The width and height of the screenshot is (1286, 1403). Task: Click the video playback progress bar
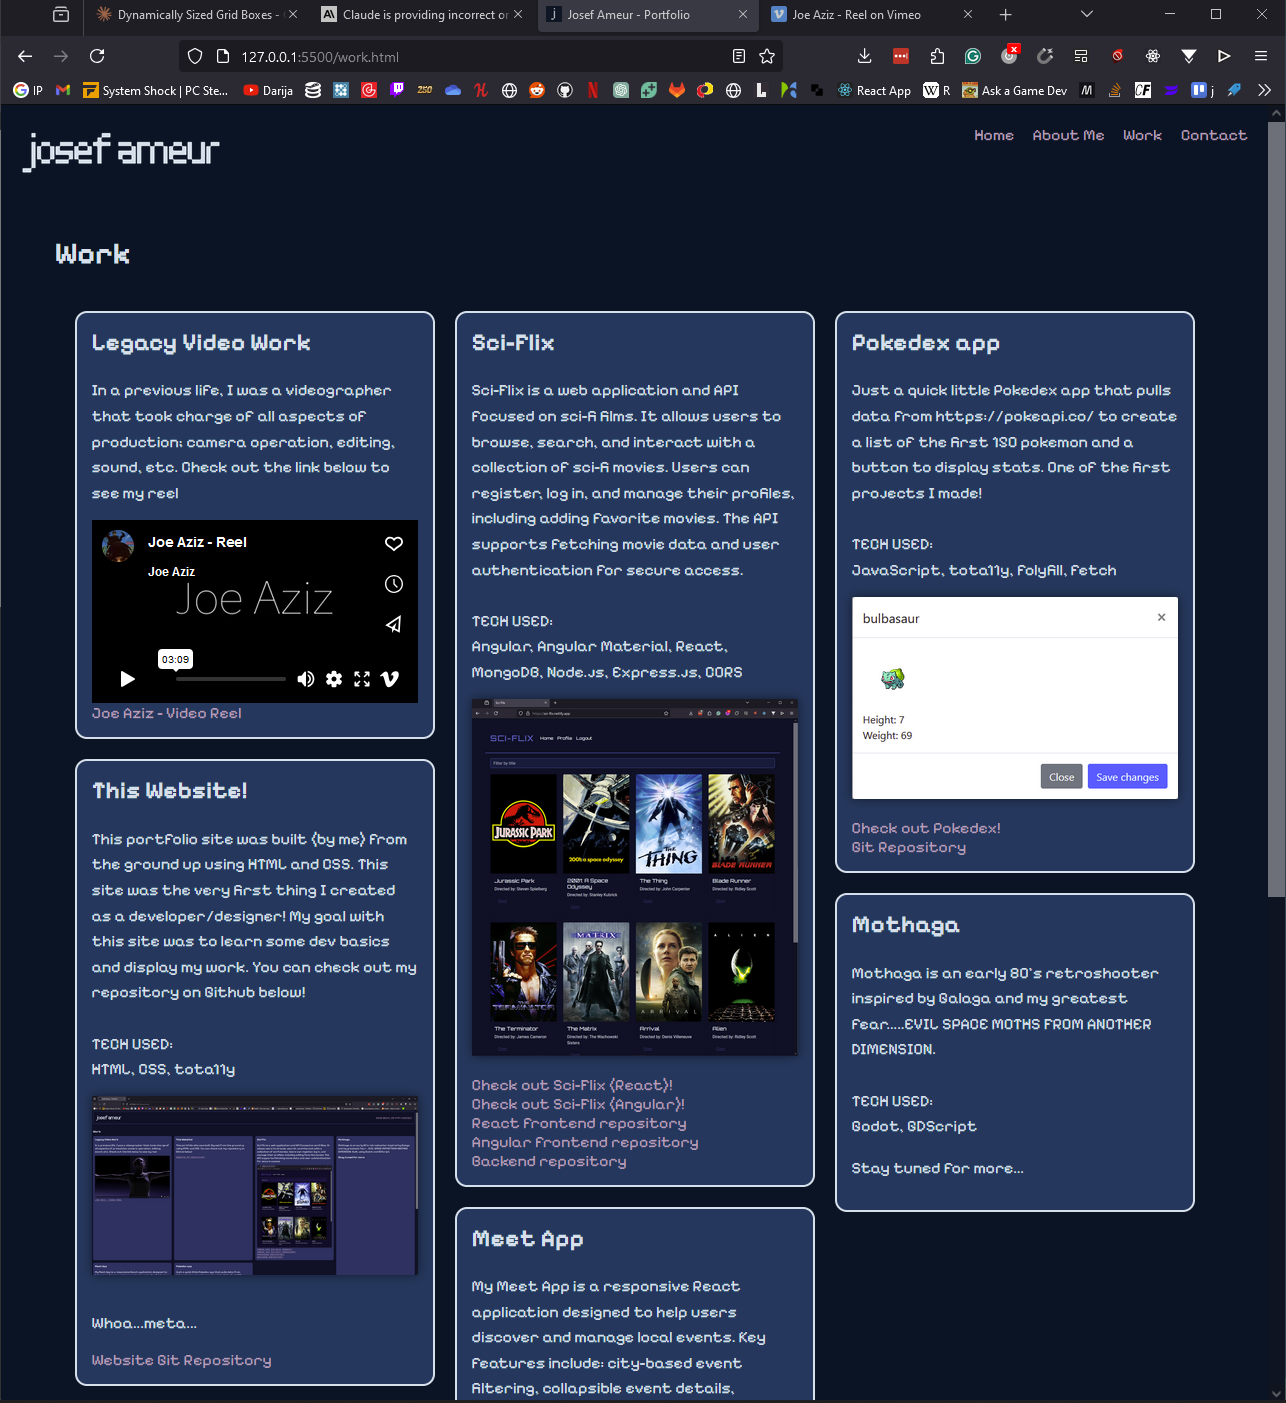[x=230, y=679]
